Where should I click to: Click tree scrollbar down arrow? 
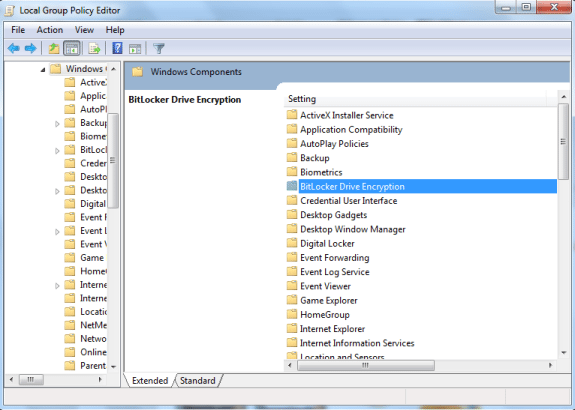coord(113,366)
